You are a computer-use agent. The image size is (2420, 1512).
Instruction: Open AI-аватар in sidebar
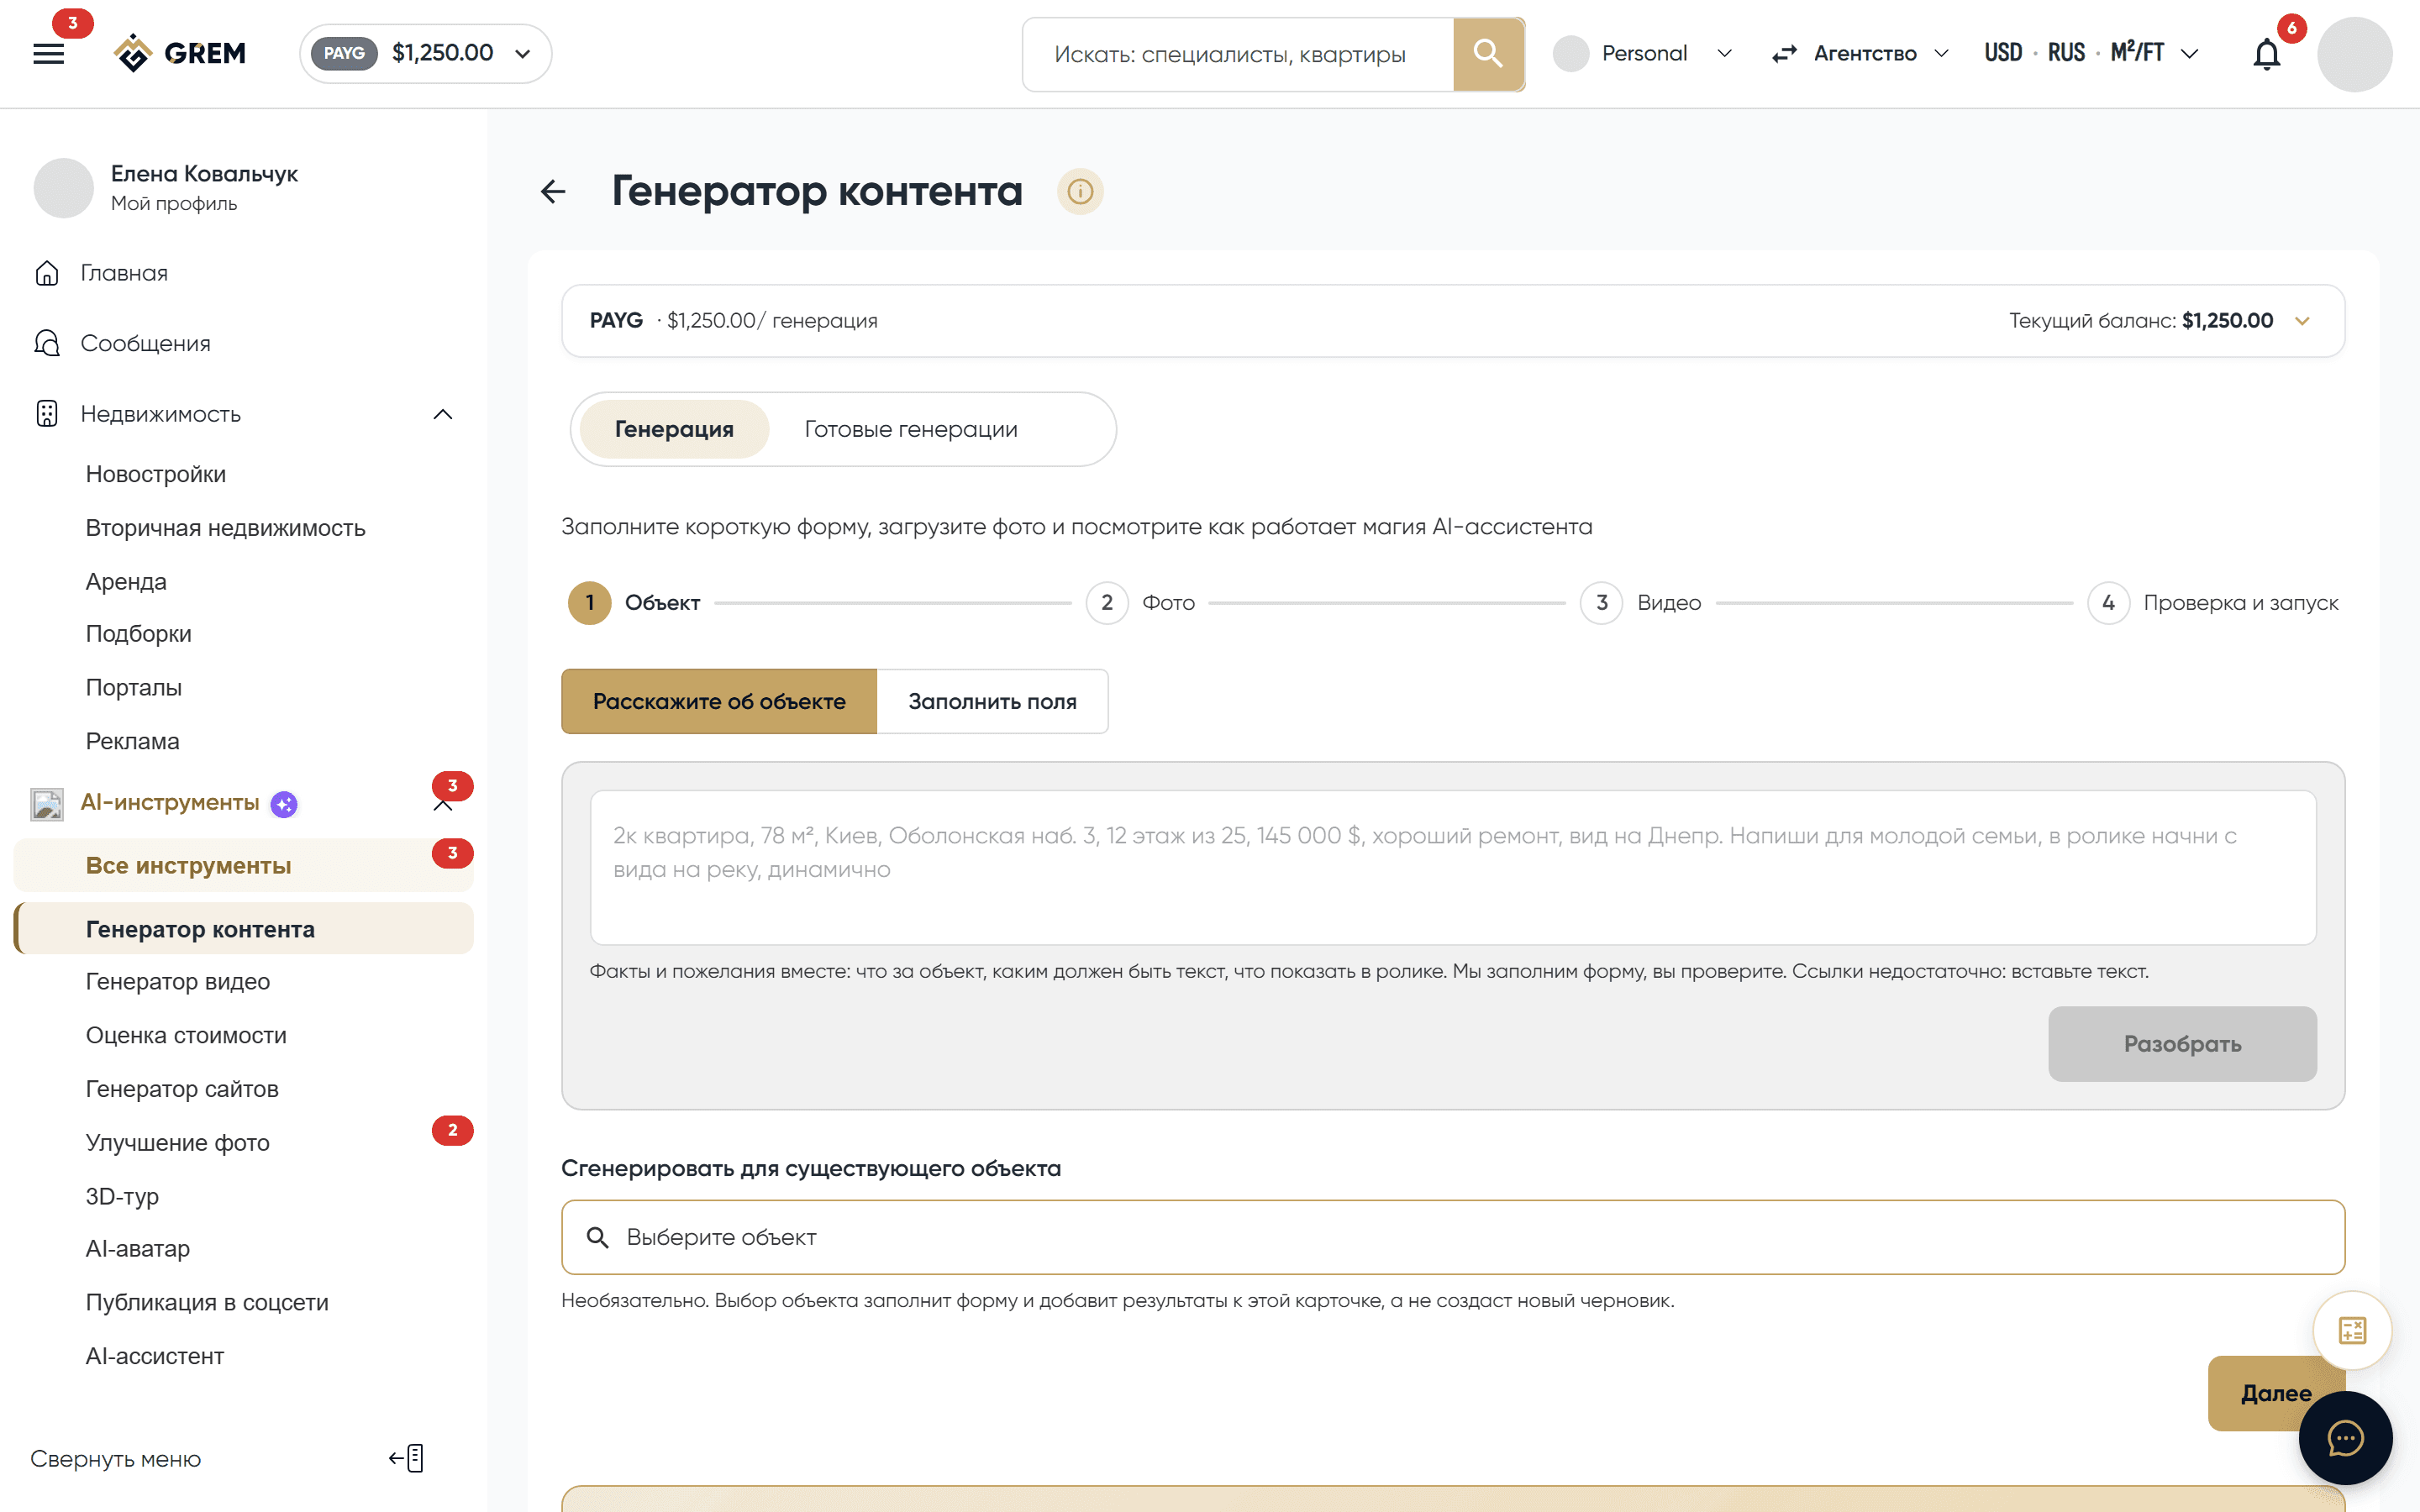pos(138,1248)
